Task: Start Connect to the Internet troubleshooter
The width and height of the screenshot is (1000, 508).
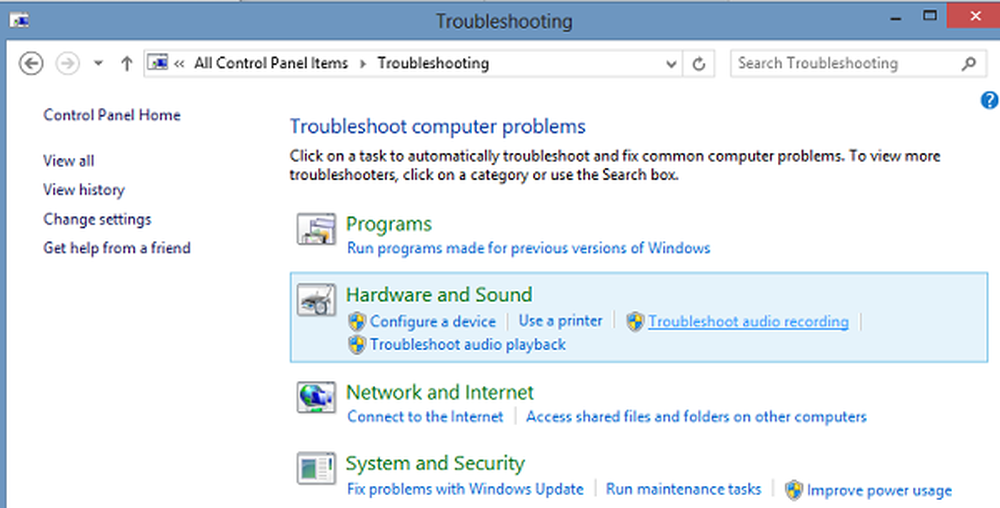Action: pyautogui.click(x=425, y=417)
